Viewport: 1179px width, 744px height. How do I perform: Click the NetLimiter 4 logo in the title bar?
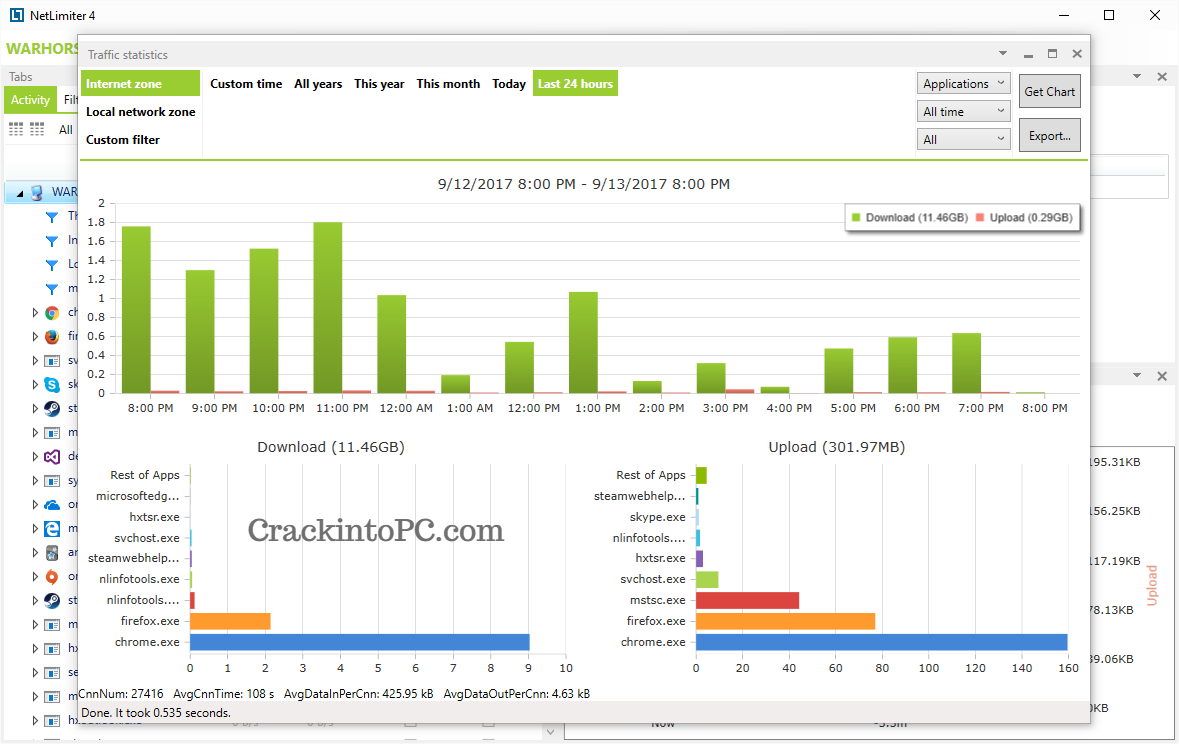(17, 15)
